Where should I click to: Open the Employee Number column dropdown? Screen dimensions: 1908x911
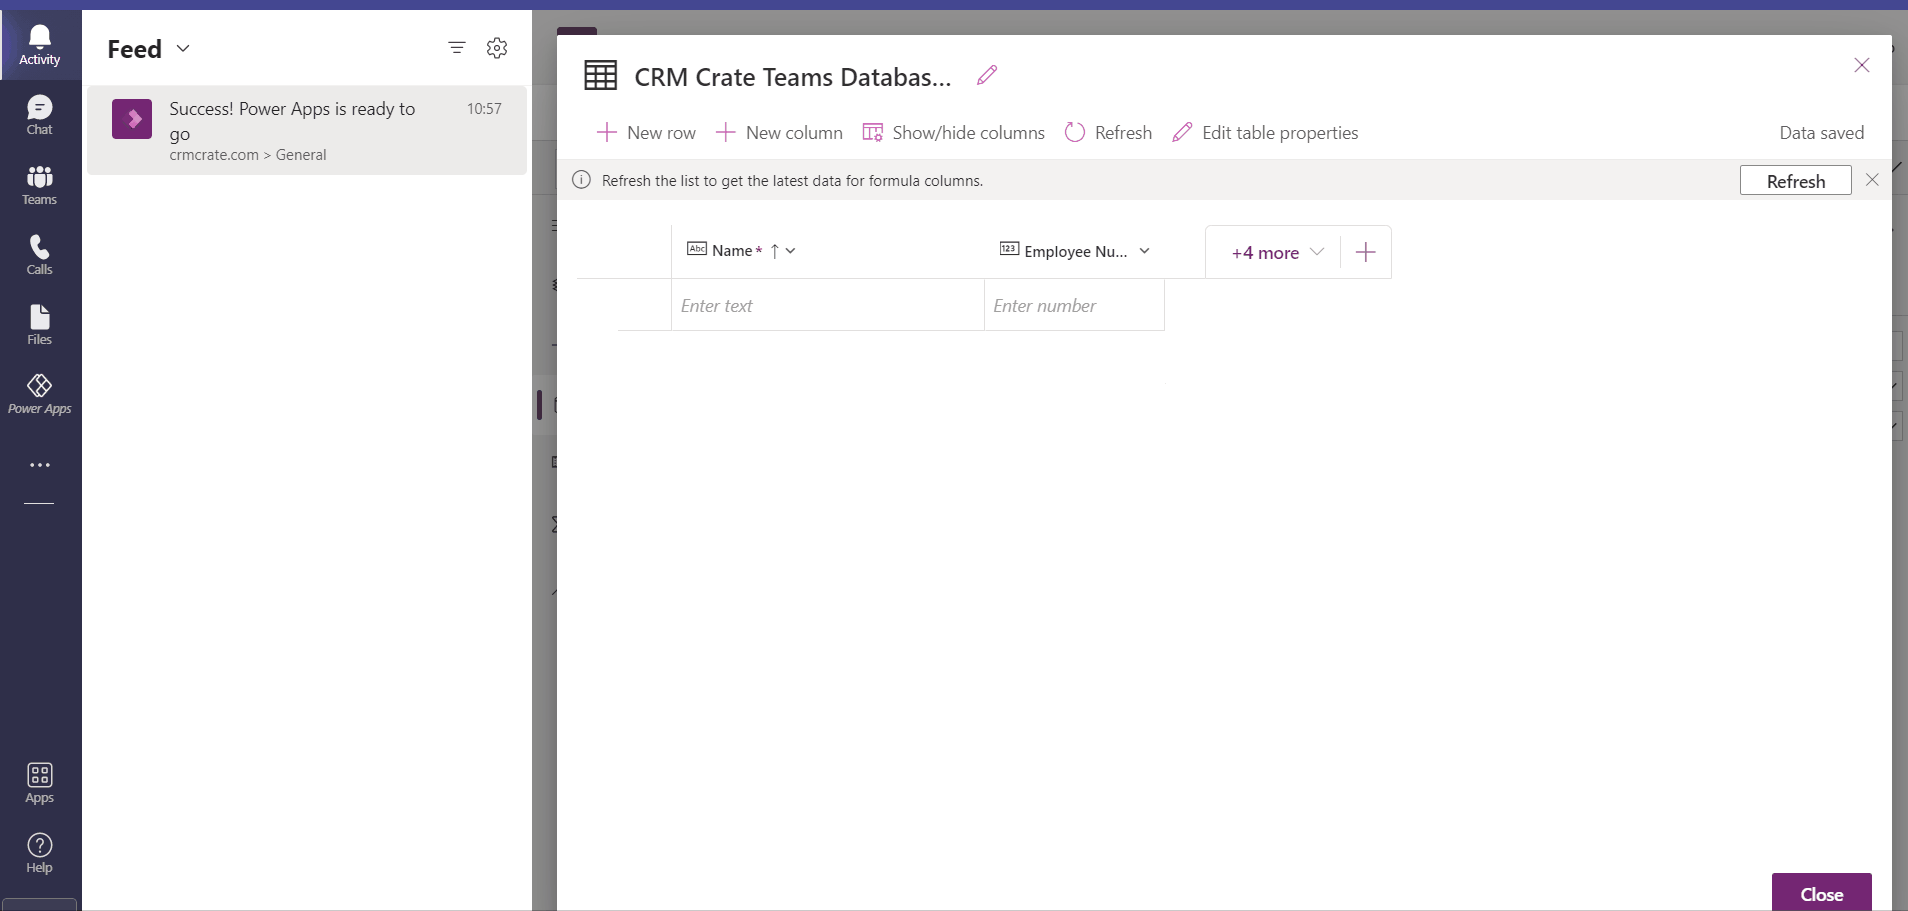point(1145,250)
